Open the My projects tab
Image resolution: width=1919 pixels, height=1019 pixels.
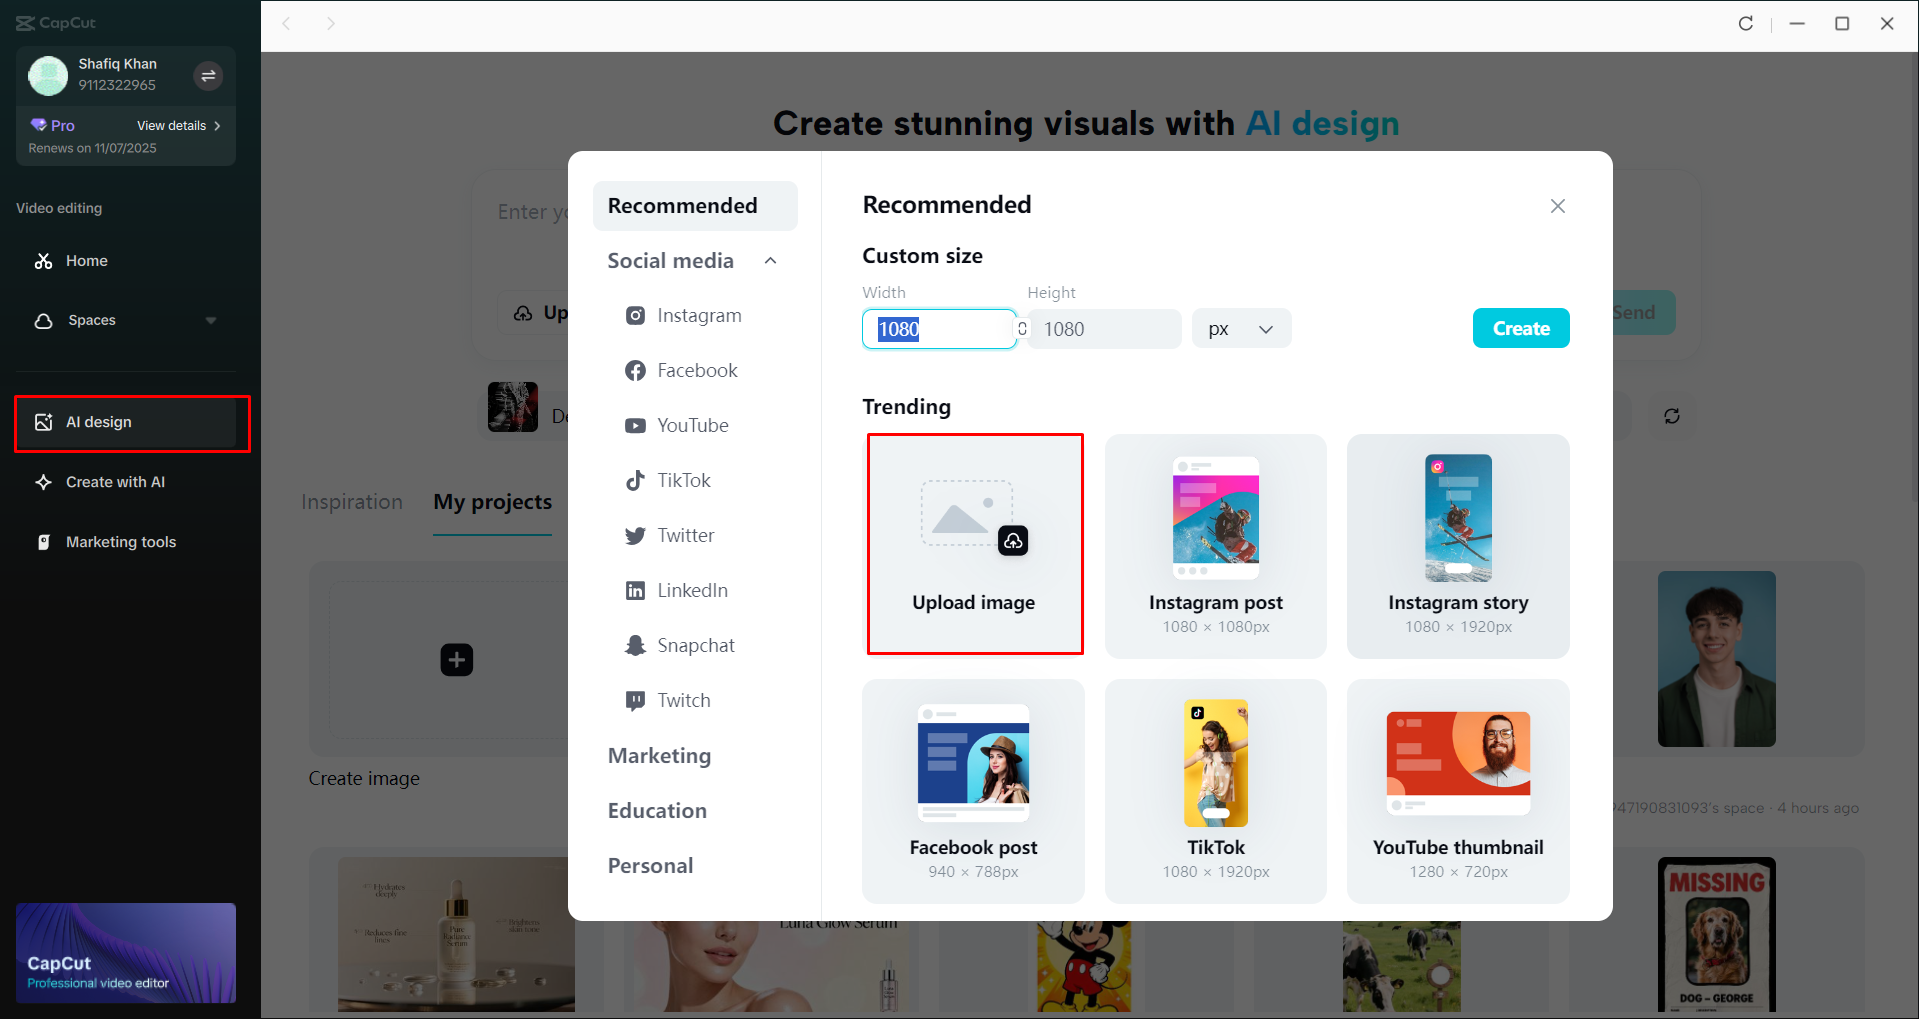pyautogui.click(x=492, y=501)
